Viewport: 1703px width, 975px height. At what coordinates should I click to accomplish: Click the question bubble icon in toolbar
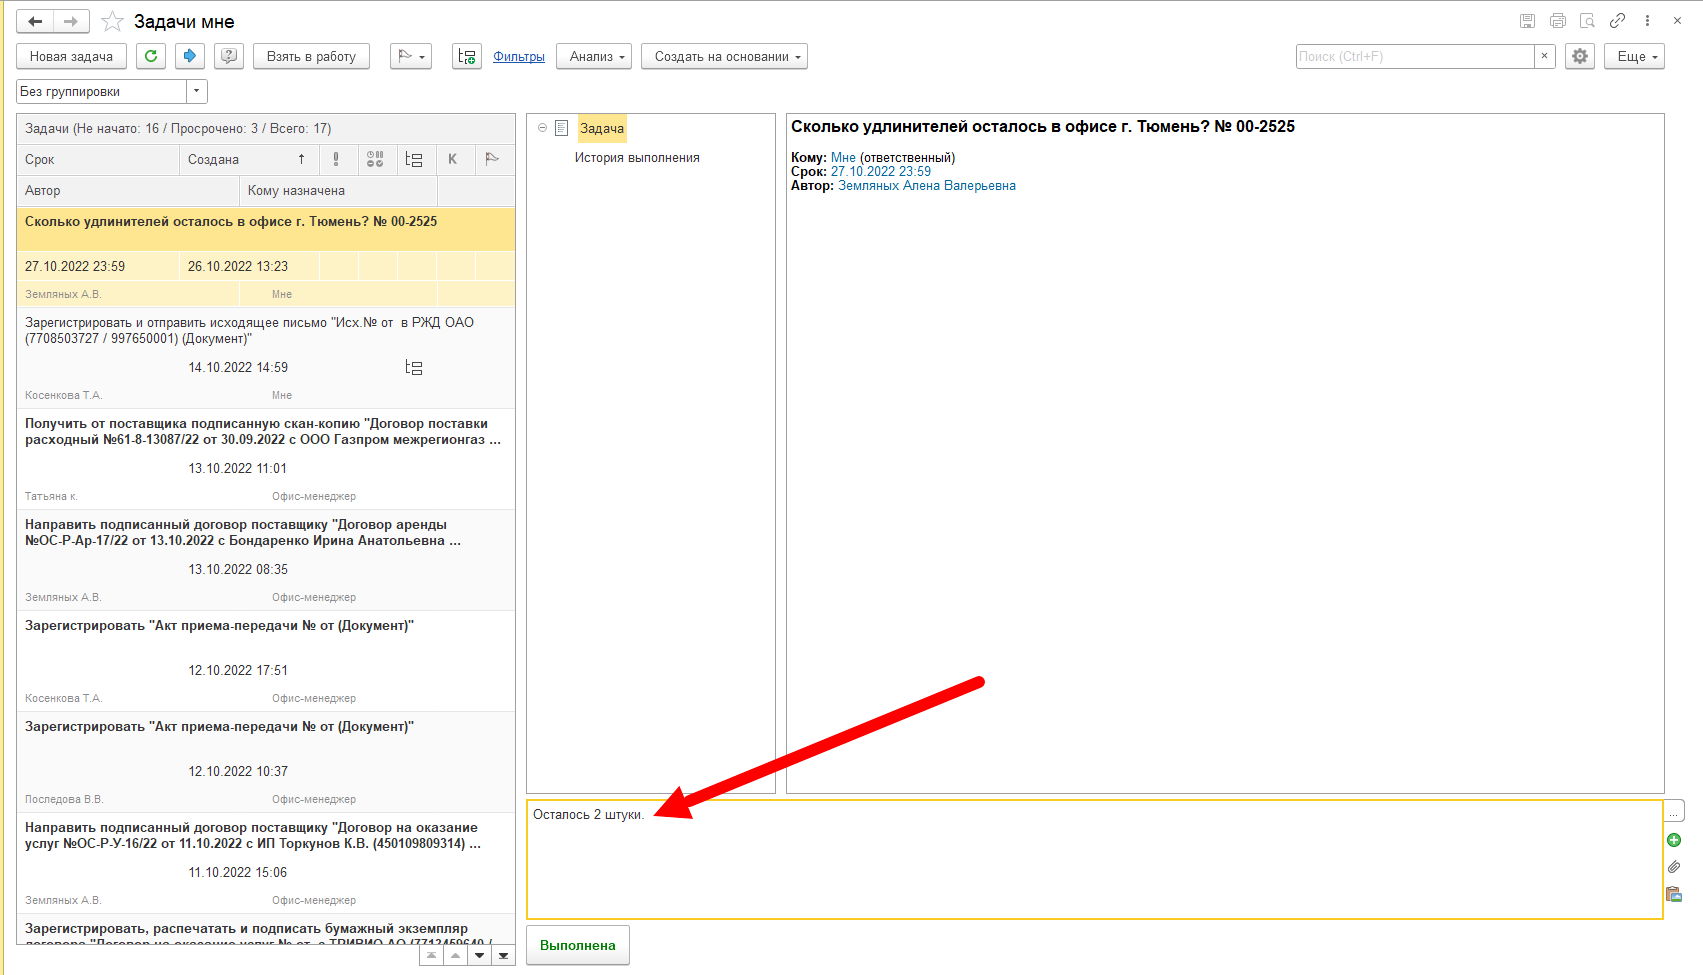click(229, 56)
